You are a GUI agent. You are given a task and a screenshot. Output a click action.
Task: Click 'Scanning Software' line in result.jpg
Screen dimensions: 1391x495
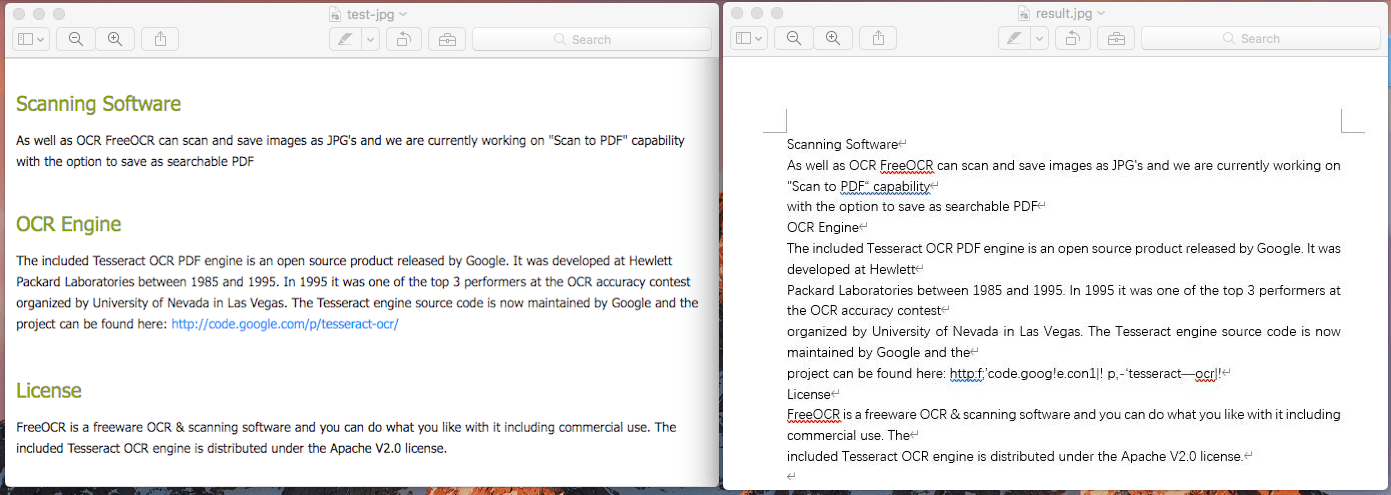click(842, 144)
